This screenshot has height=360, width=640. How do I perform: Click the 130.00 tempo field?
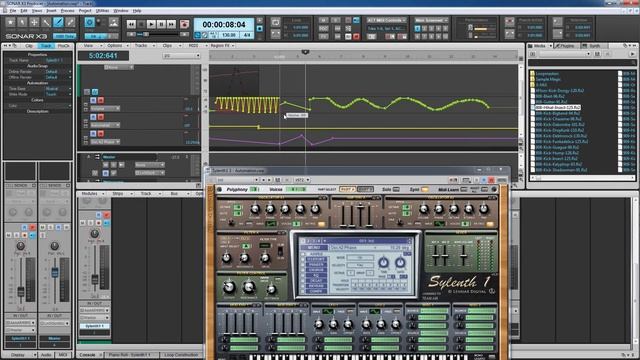tap(229, 36)
